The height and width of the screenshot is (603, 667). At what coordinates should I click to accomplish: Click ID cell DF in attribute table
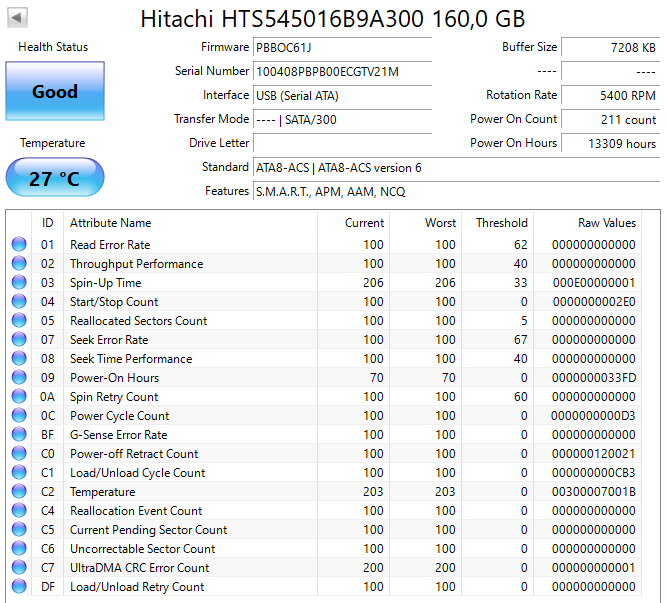(48, 586)
